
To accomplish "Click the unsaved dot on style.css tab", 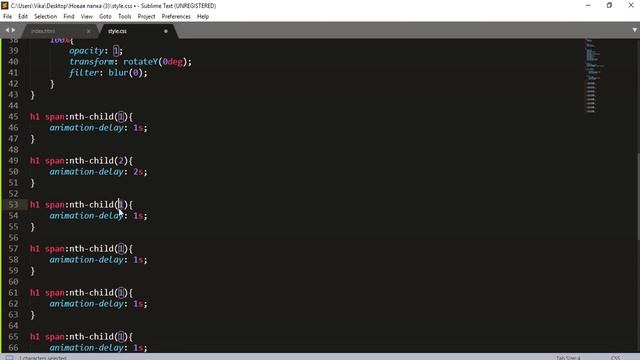I will pyautogui.click(x=166, y=31).
